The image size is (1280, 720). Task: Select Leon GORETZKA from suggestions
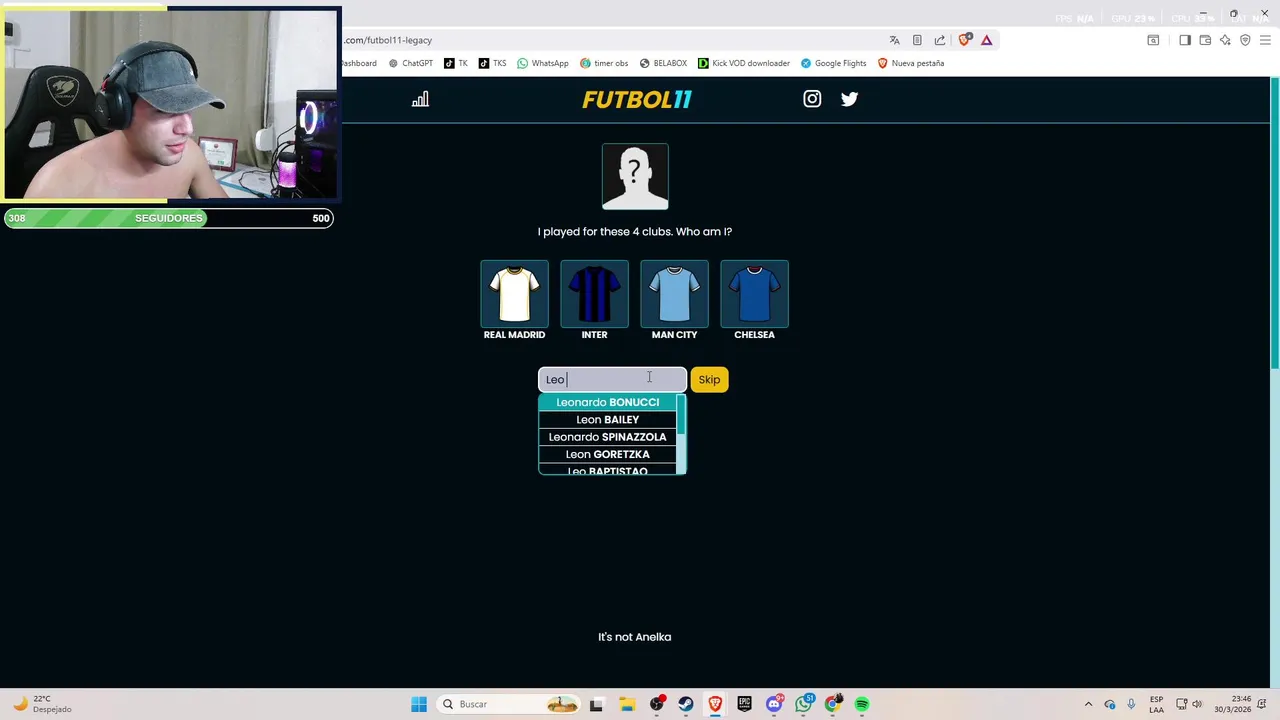coord(607,454)
